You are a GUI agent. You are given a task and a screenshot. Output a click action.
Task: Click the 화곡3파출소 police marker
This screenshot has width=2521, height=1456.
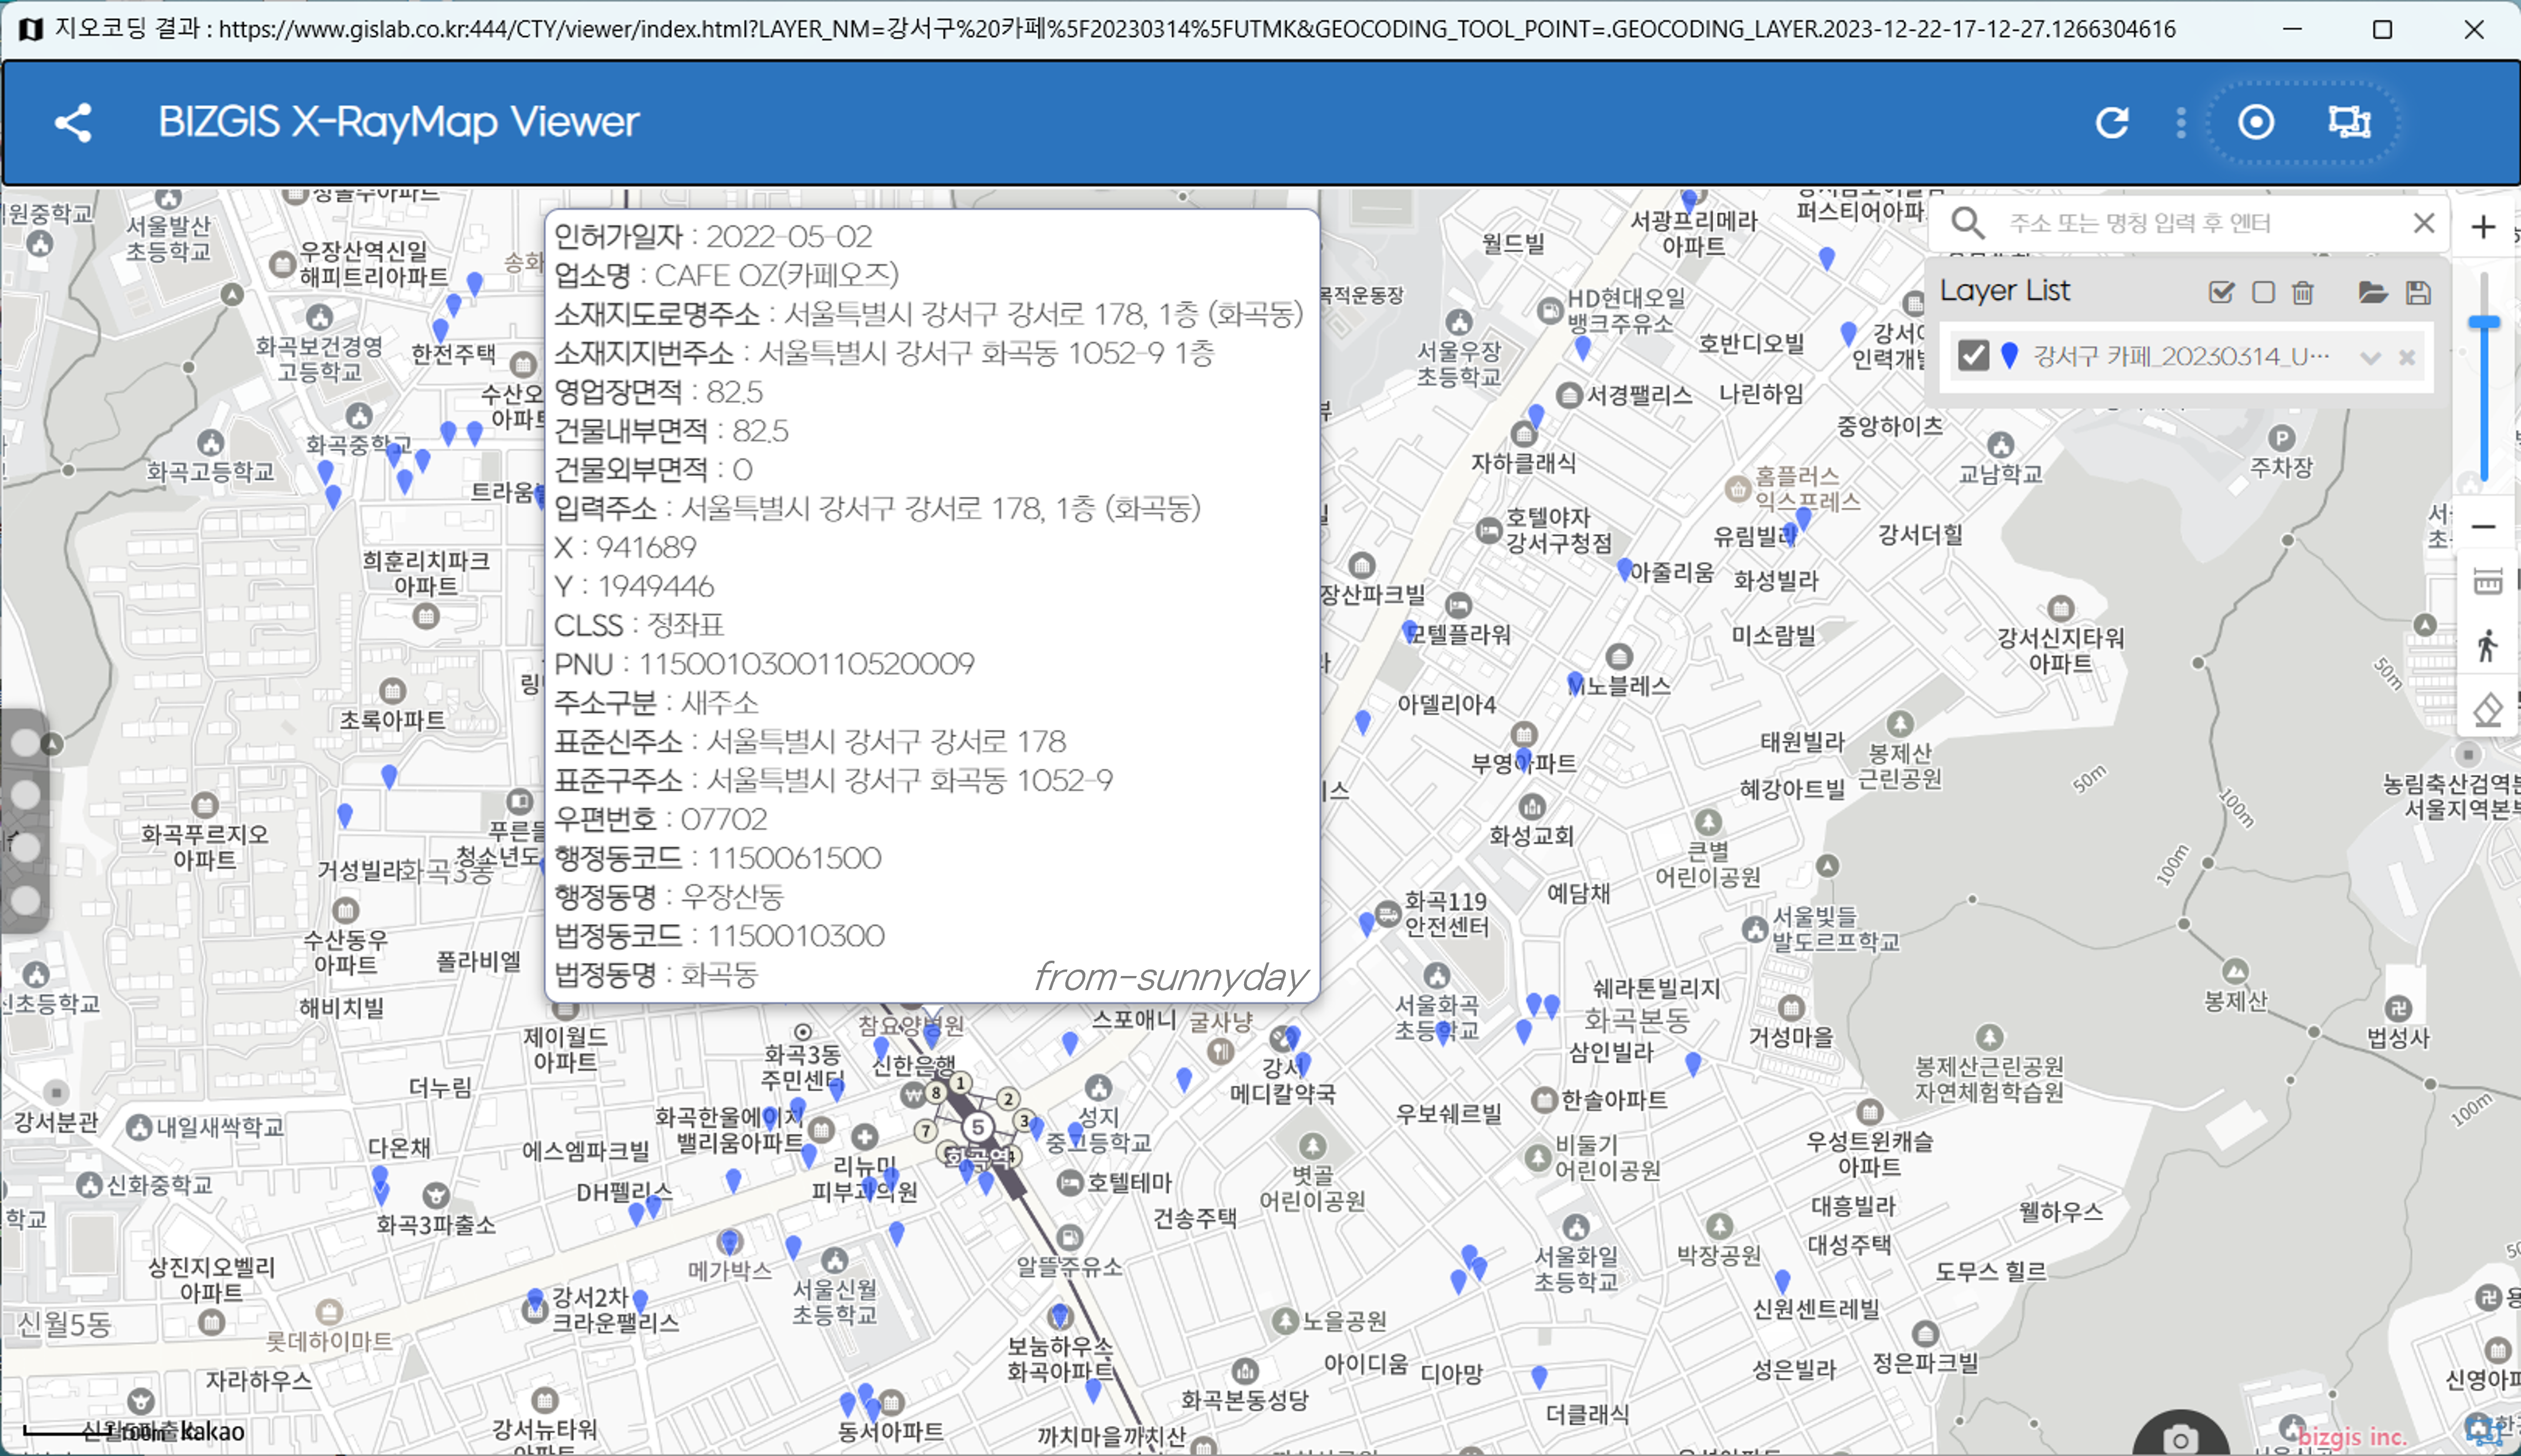click(x=435, y=1195)
